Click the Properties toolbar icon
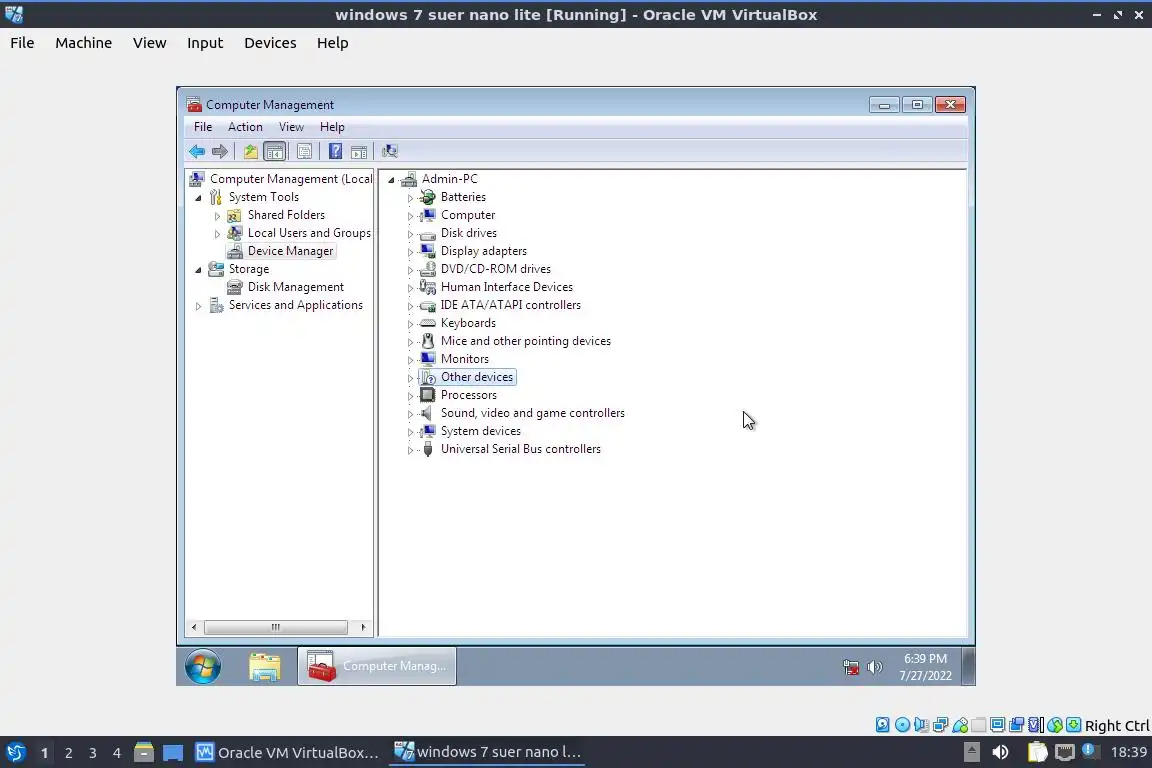Viewport: 1152px width, 768px height. 304,151
